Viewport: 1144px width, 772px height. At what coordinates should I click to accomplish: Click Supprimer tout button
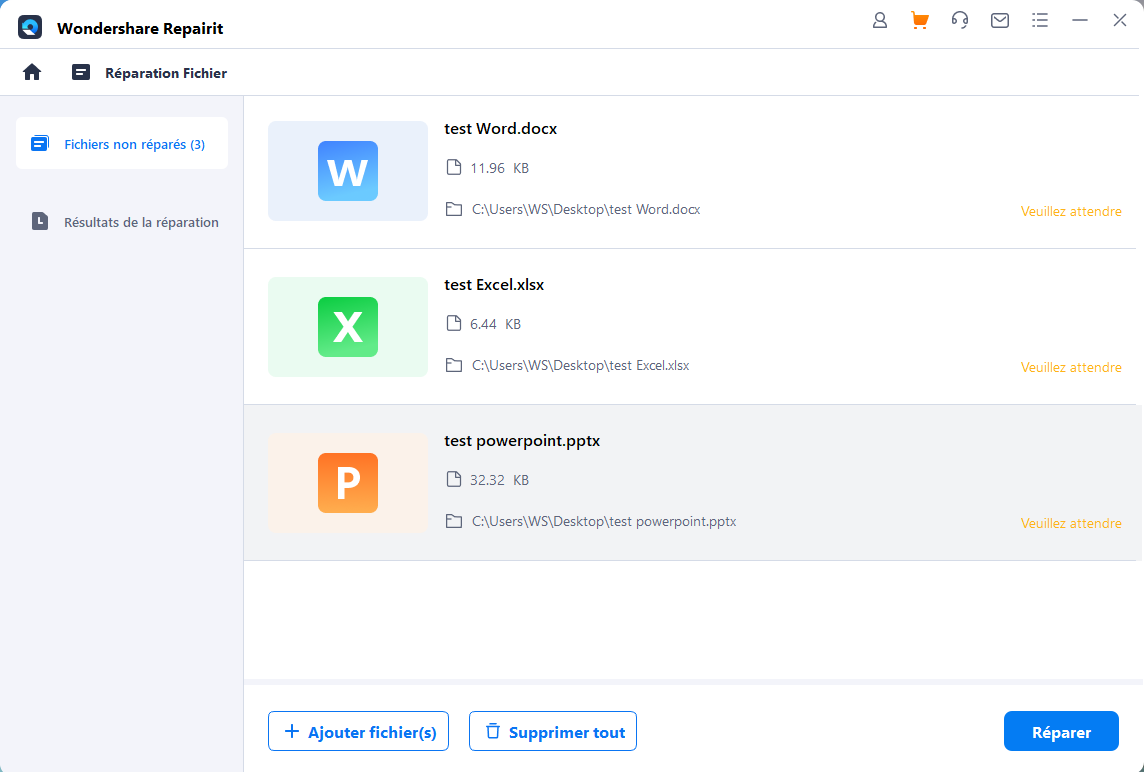553,731
